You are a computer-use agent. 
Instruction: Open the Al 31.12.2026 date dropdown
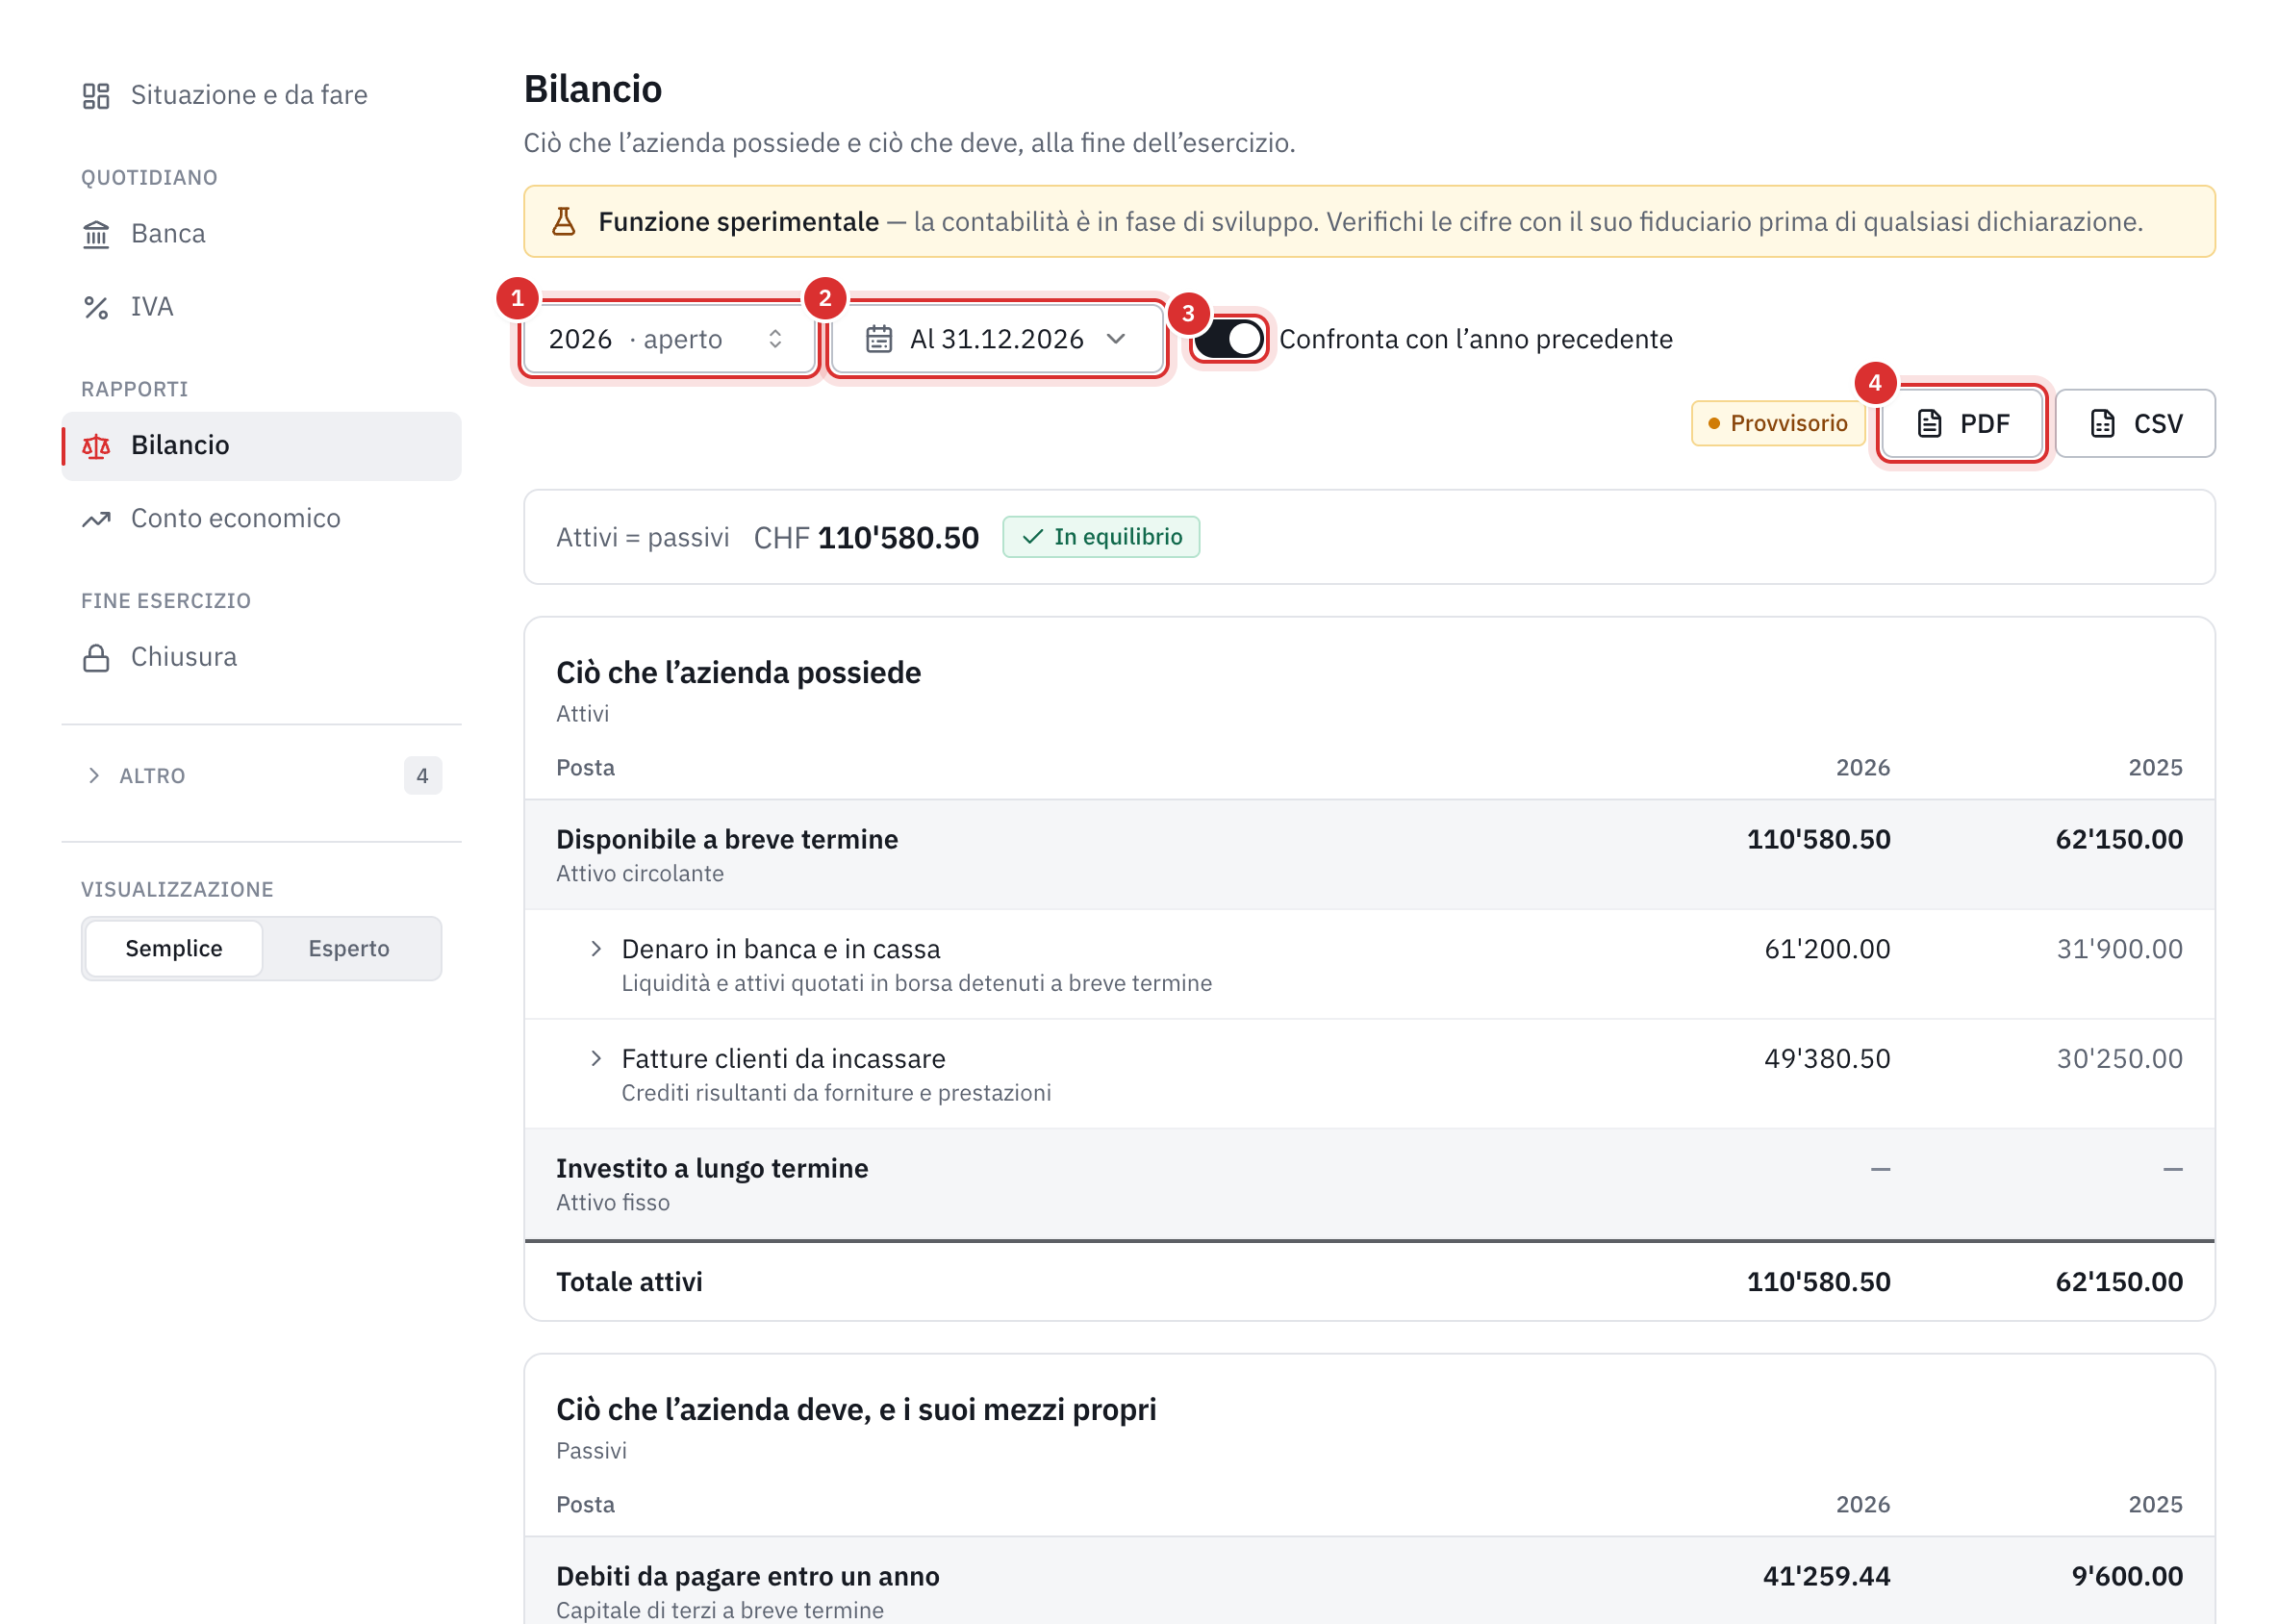pos(997,339)
